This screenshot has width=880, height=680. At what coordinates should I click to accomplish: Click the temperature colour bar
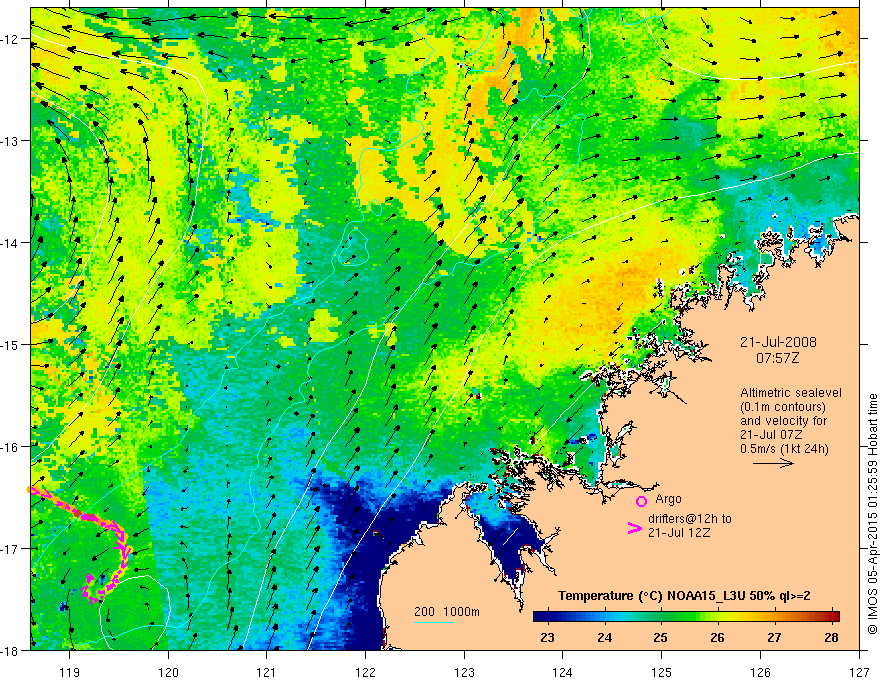pyautogui.click(x=686, y=616)
